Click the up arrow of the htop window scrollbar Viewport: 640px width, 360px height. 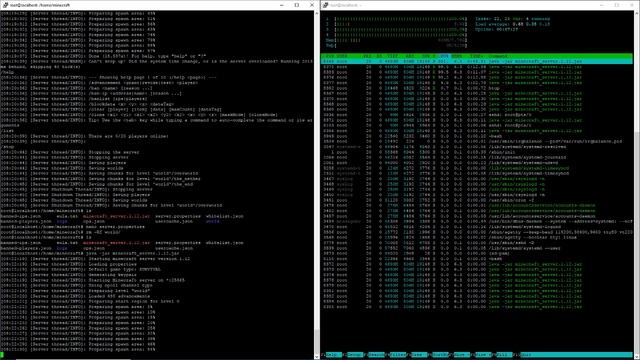coord(637,13)
